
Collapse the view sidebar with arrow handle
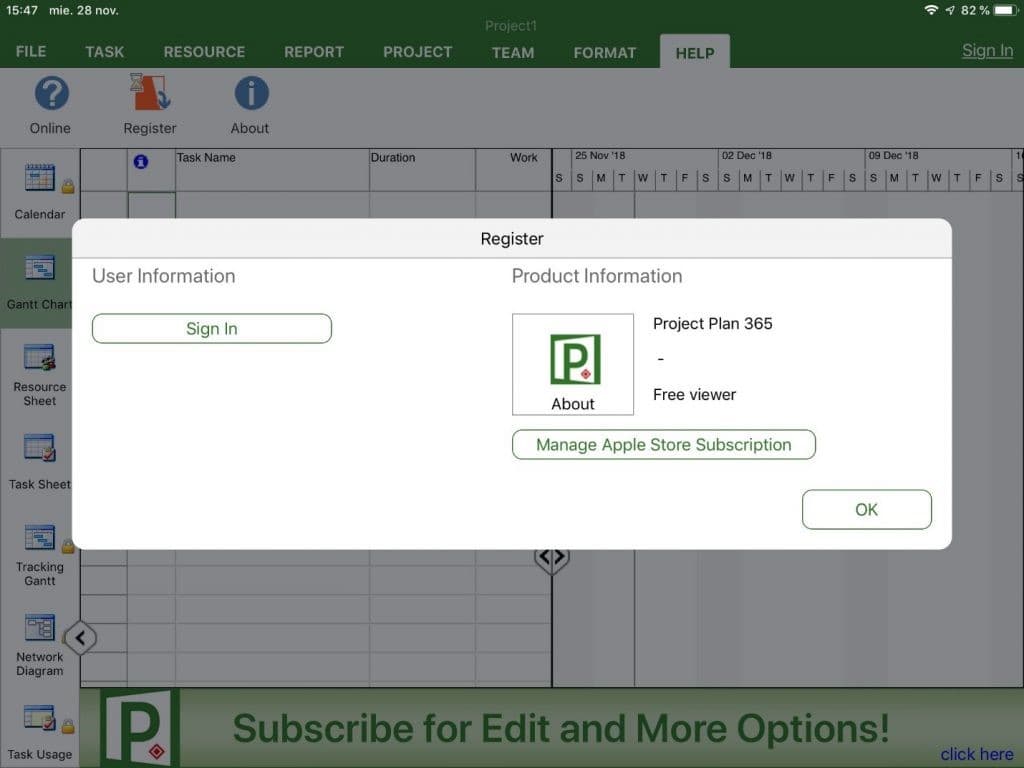[x=80, y=637]
